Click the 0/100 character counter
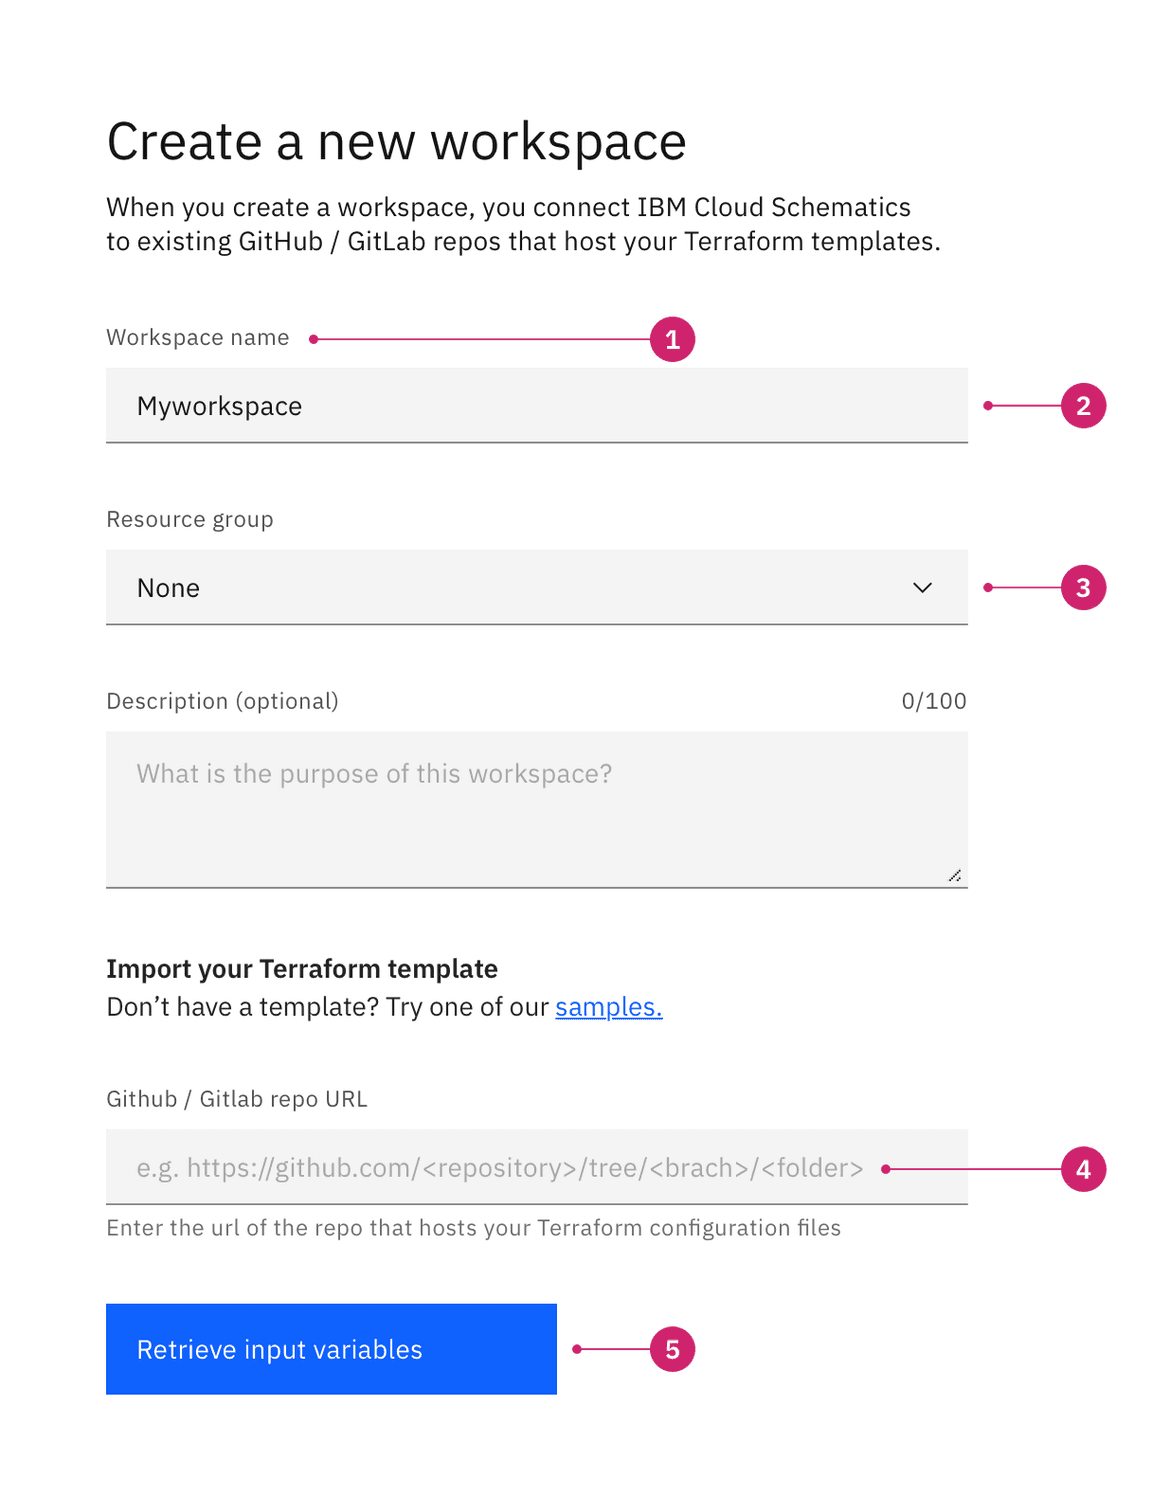Image resolution: width=1152 pixels, height=1499 pixels. tap(933, 701)
